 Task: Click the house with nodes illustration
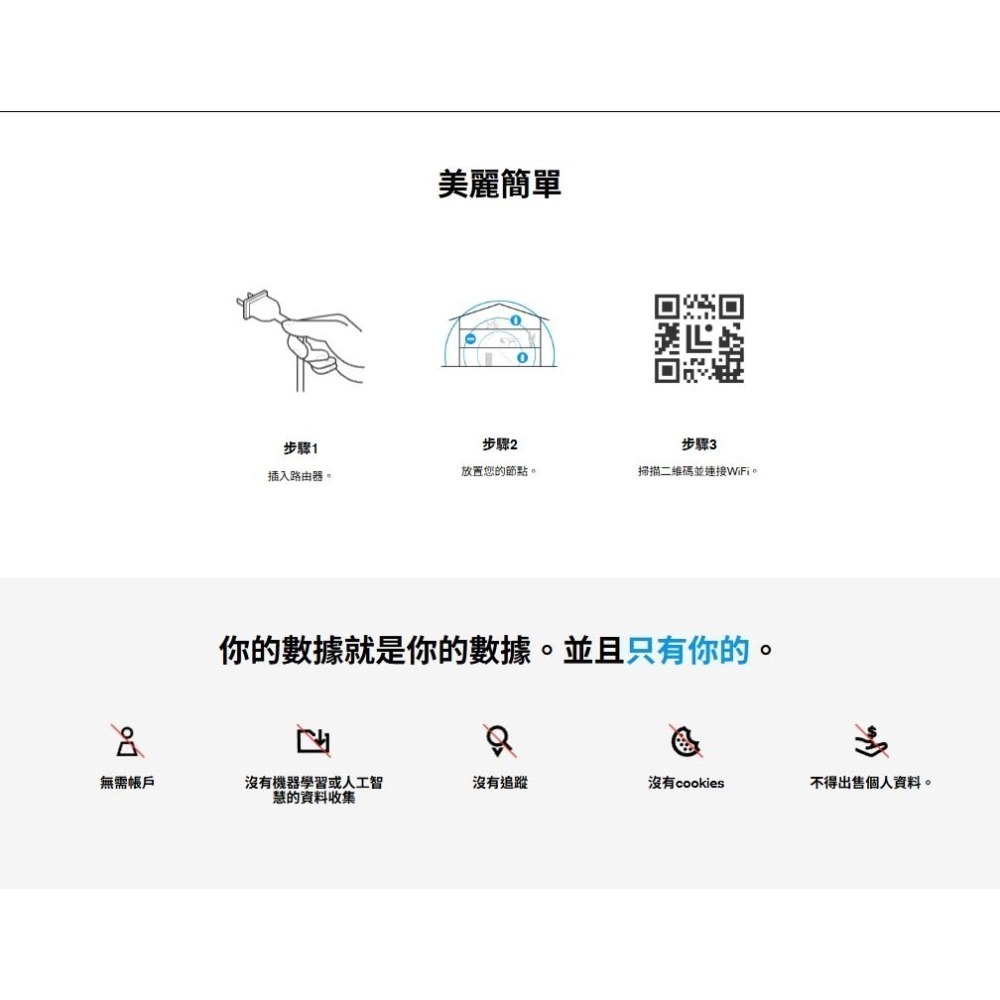click(500, 335)
